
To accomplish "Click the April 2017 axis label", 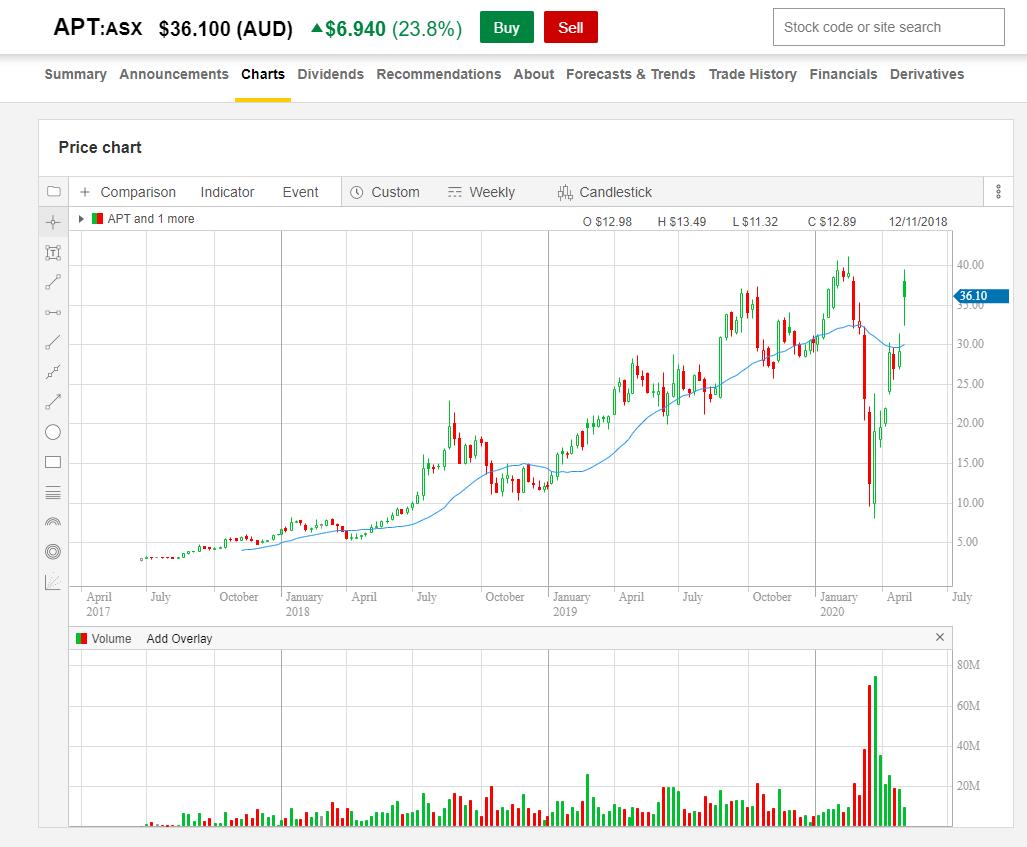I will pyautogui.click(x=99, y=604).
